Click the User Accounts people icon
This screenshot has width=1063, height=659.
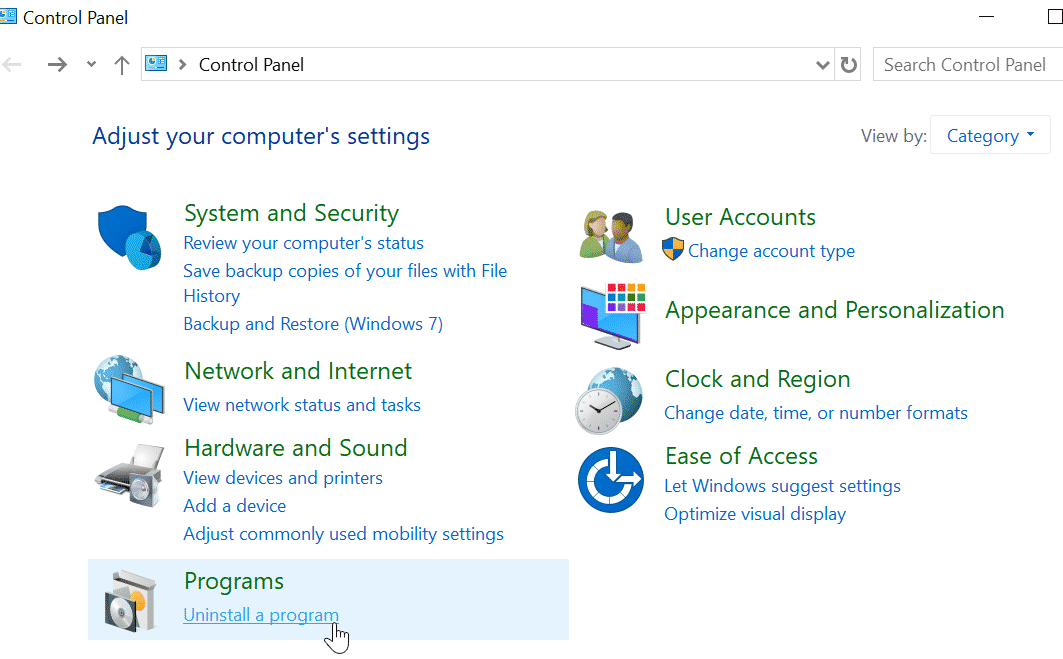coord(611,236)
